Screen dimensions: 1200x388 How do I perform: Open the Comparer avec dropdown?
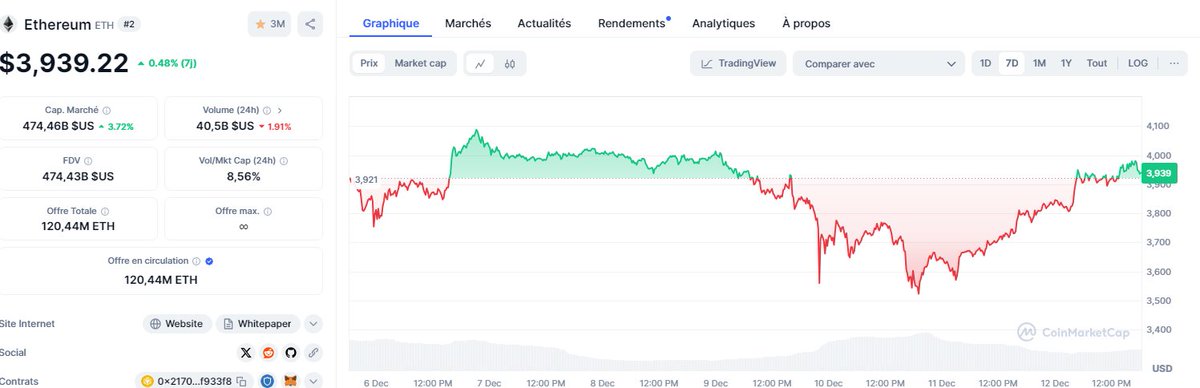879,63
